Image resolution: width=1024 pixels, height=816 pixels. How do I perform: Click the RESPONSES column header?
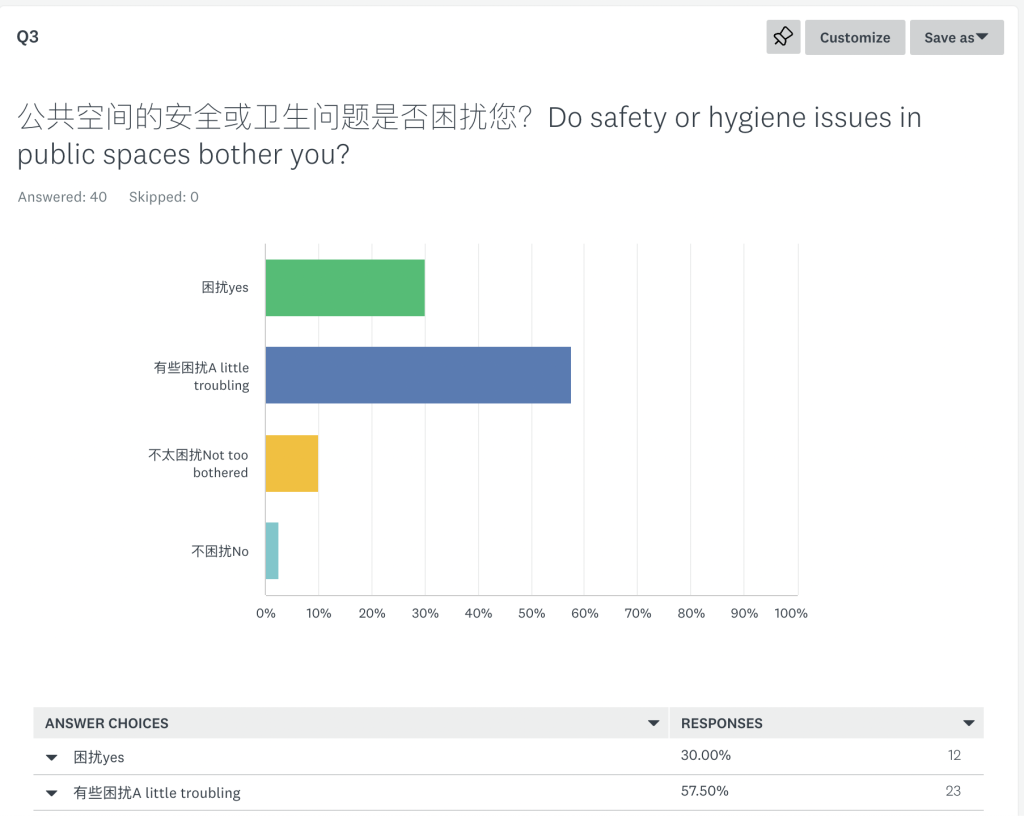point(722,723)
